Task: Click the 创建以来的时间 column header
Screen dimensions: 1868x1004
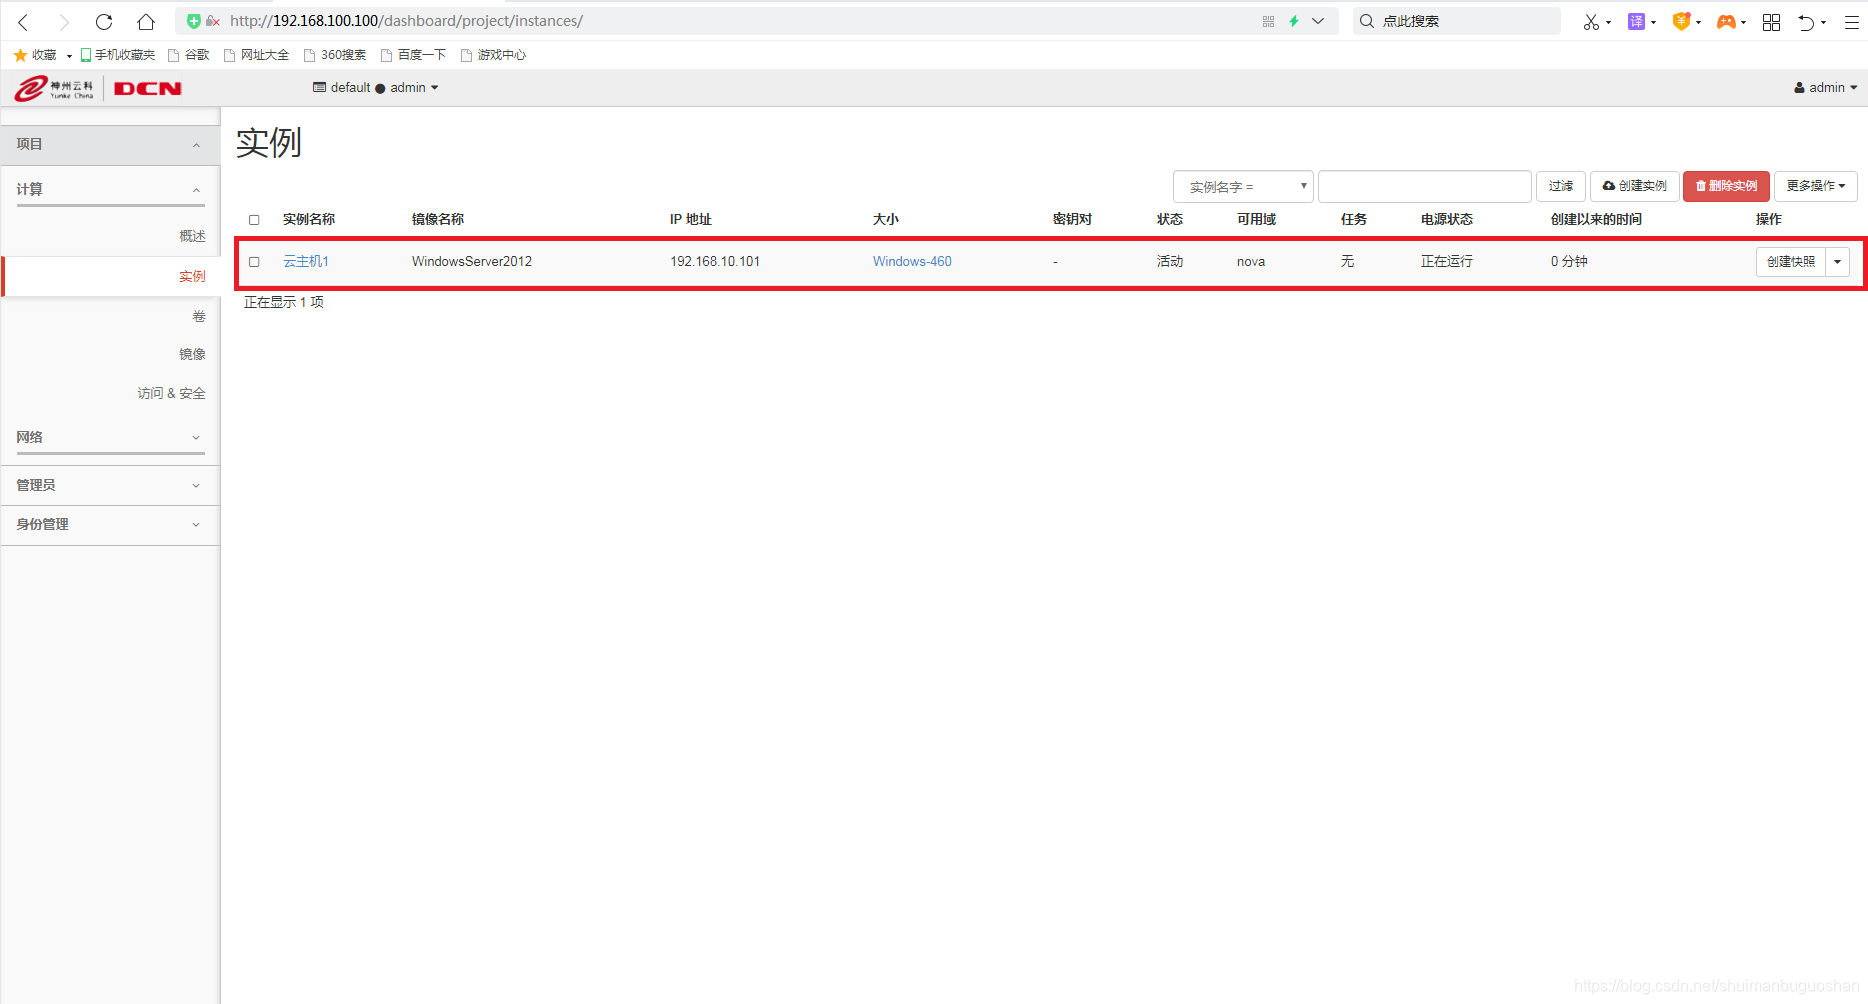Action: coord(1596,220)
